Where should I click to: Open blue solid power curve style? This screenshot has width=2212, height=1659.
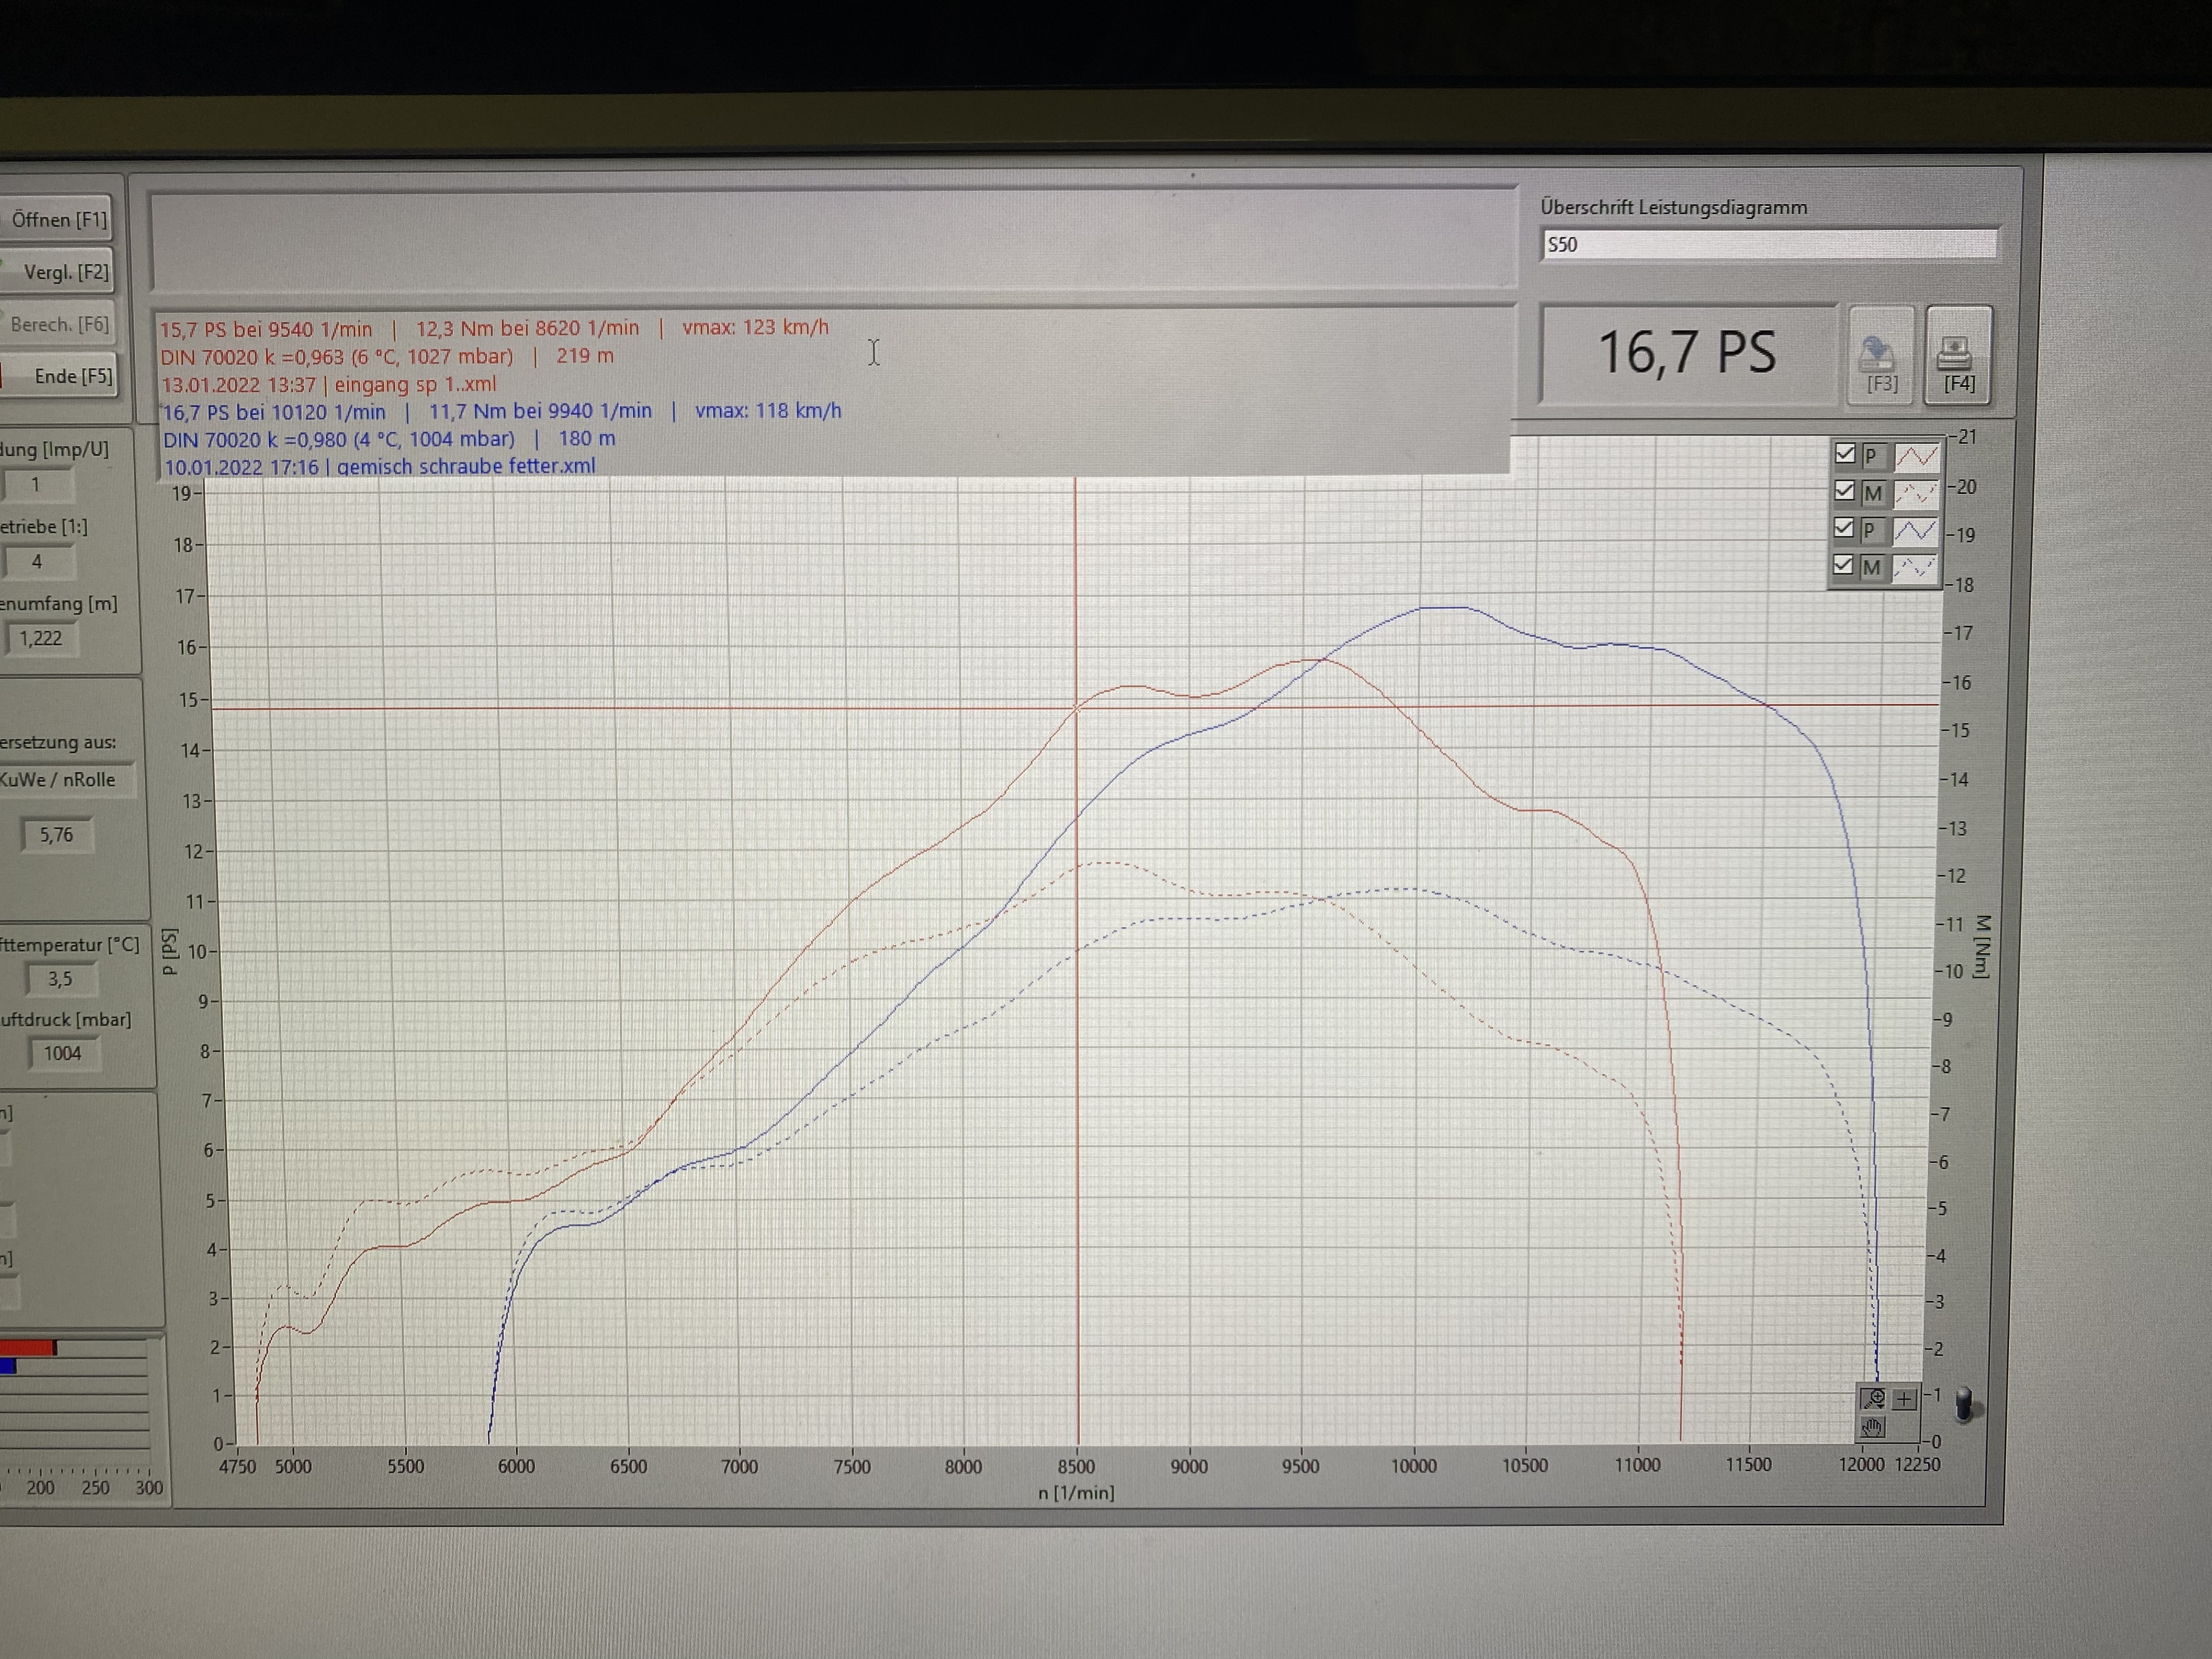click(1916, 530)
